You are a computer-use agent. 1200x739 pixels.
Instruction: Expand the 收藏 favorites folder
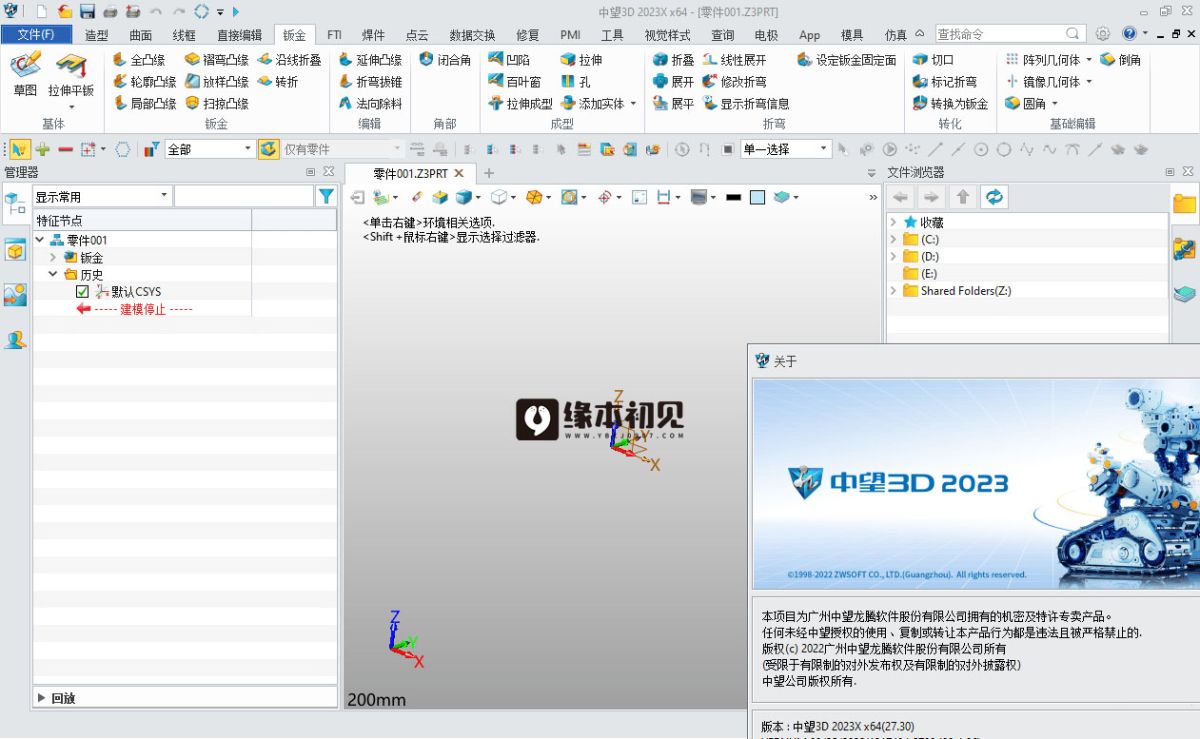point(893,223)
